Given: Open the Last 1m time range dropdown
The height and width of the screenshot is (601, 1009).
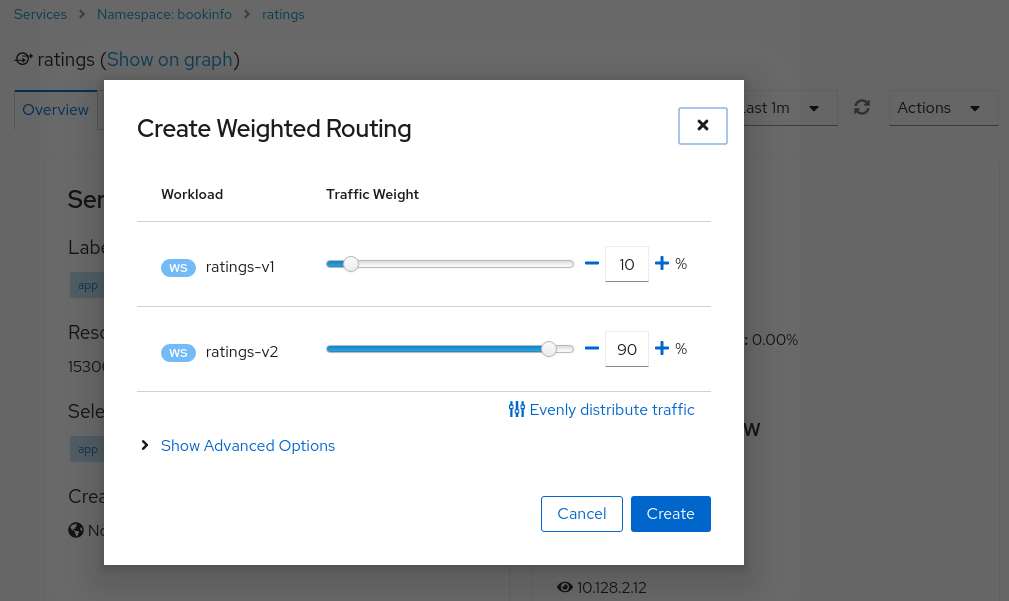Looking at the screenshot, I should [x=785, y=108].
